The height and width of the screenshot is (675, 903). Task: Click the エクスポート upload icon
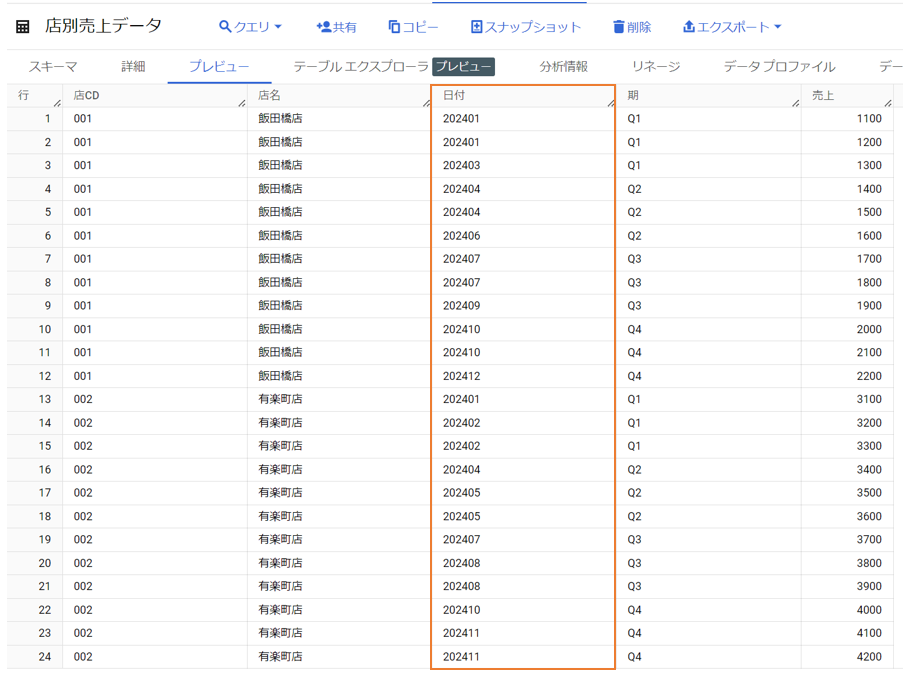click(x=689, y=26)
